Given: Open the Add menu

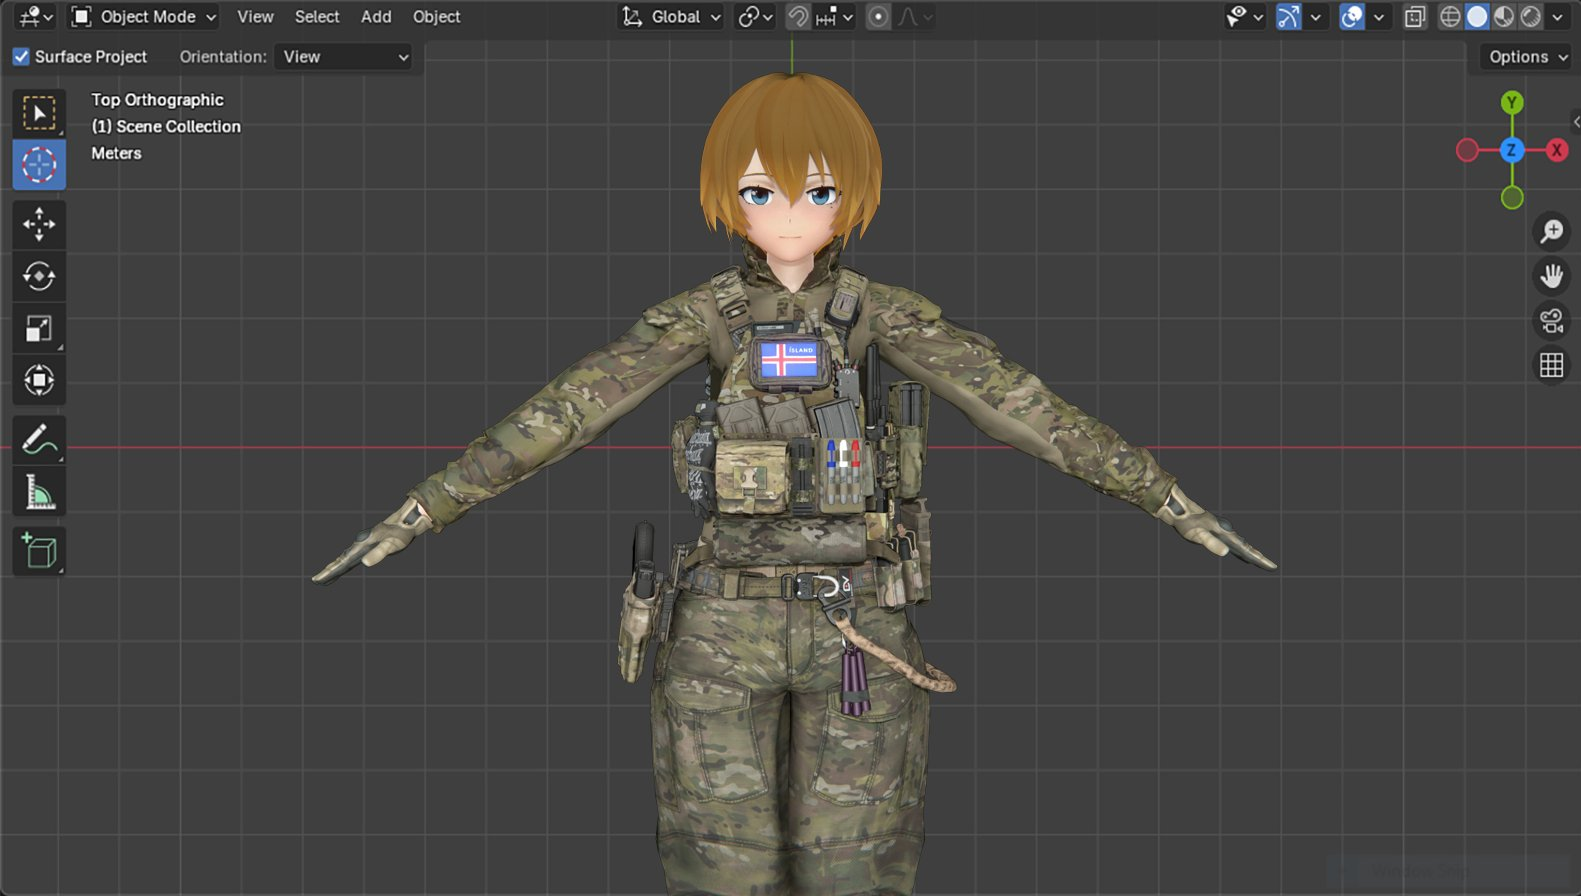Looking at the screenshot, I should coord(376,17).
